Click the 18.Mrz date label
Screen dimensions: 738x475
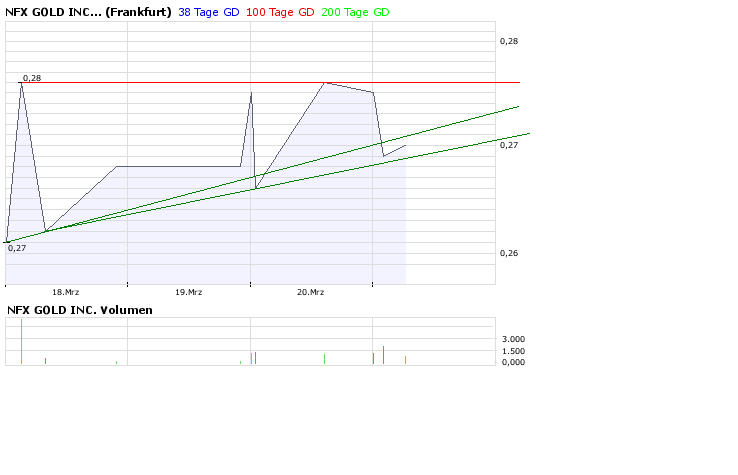(x=65, y=292)
